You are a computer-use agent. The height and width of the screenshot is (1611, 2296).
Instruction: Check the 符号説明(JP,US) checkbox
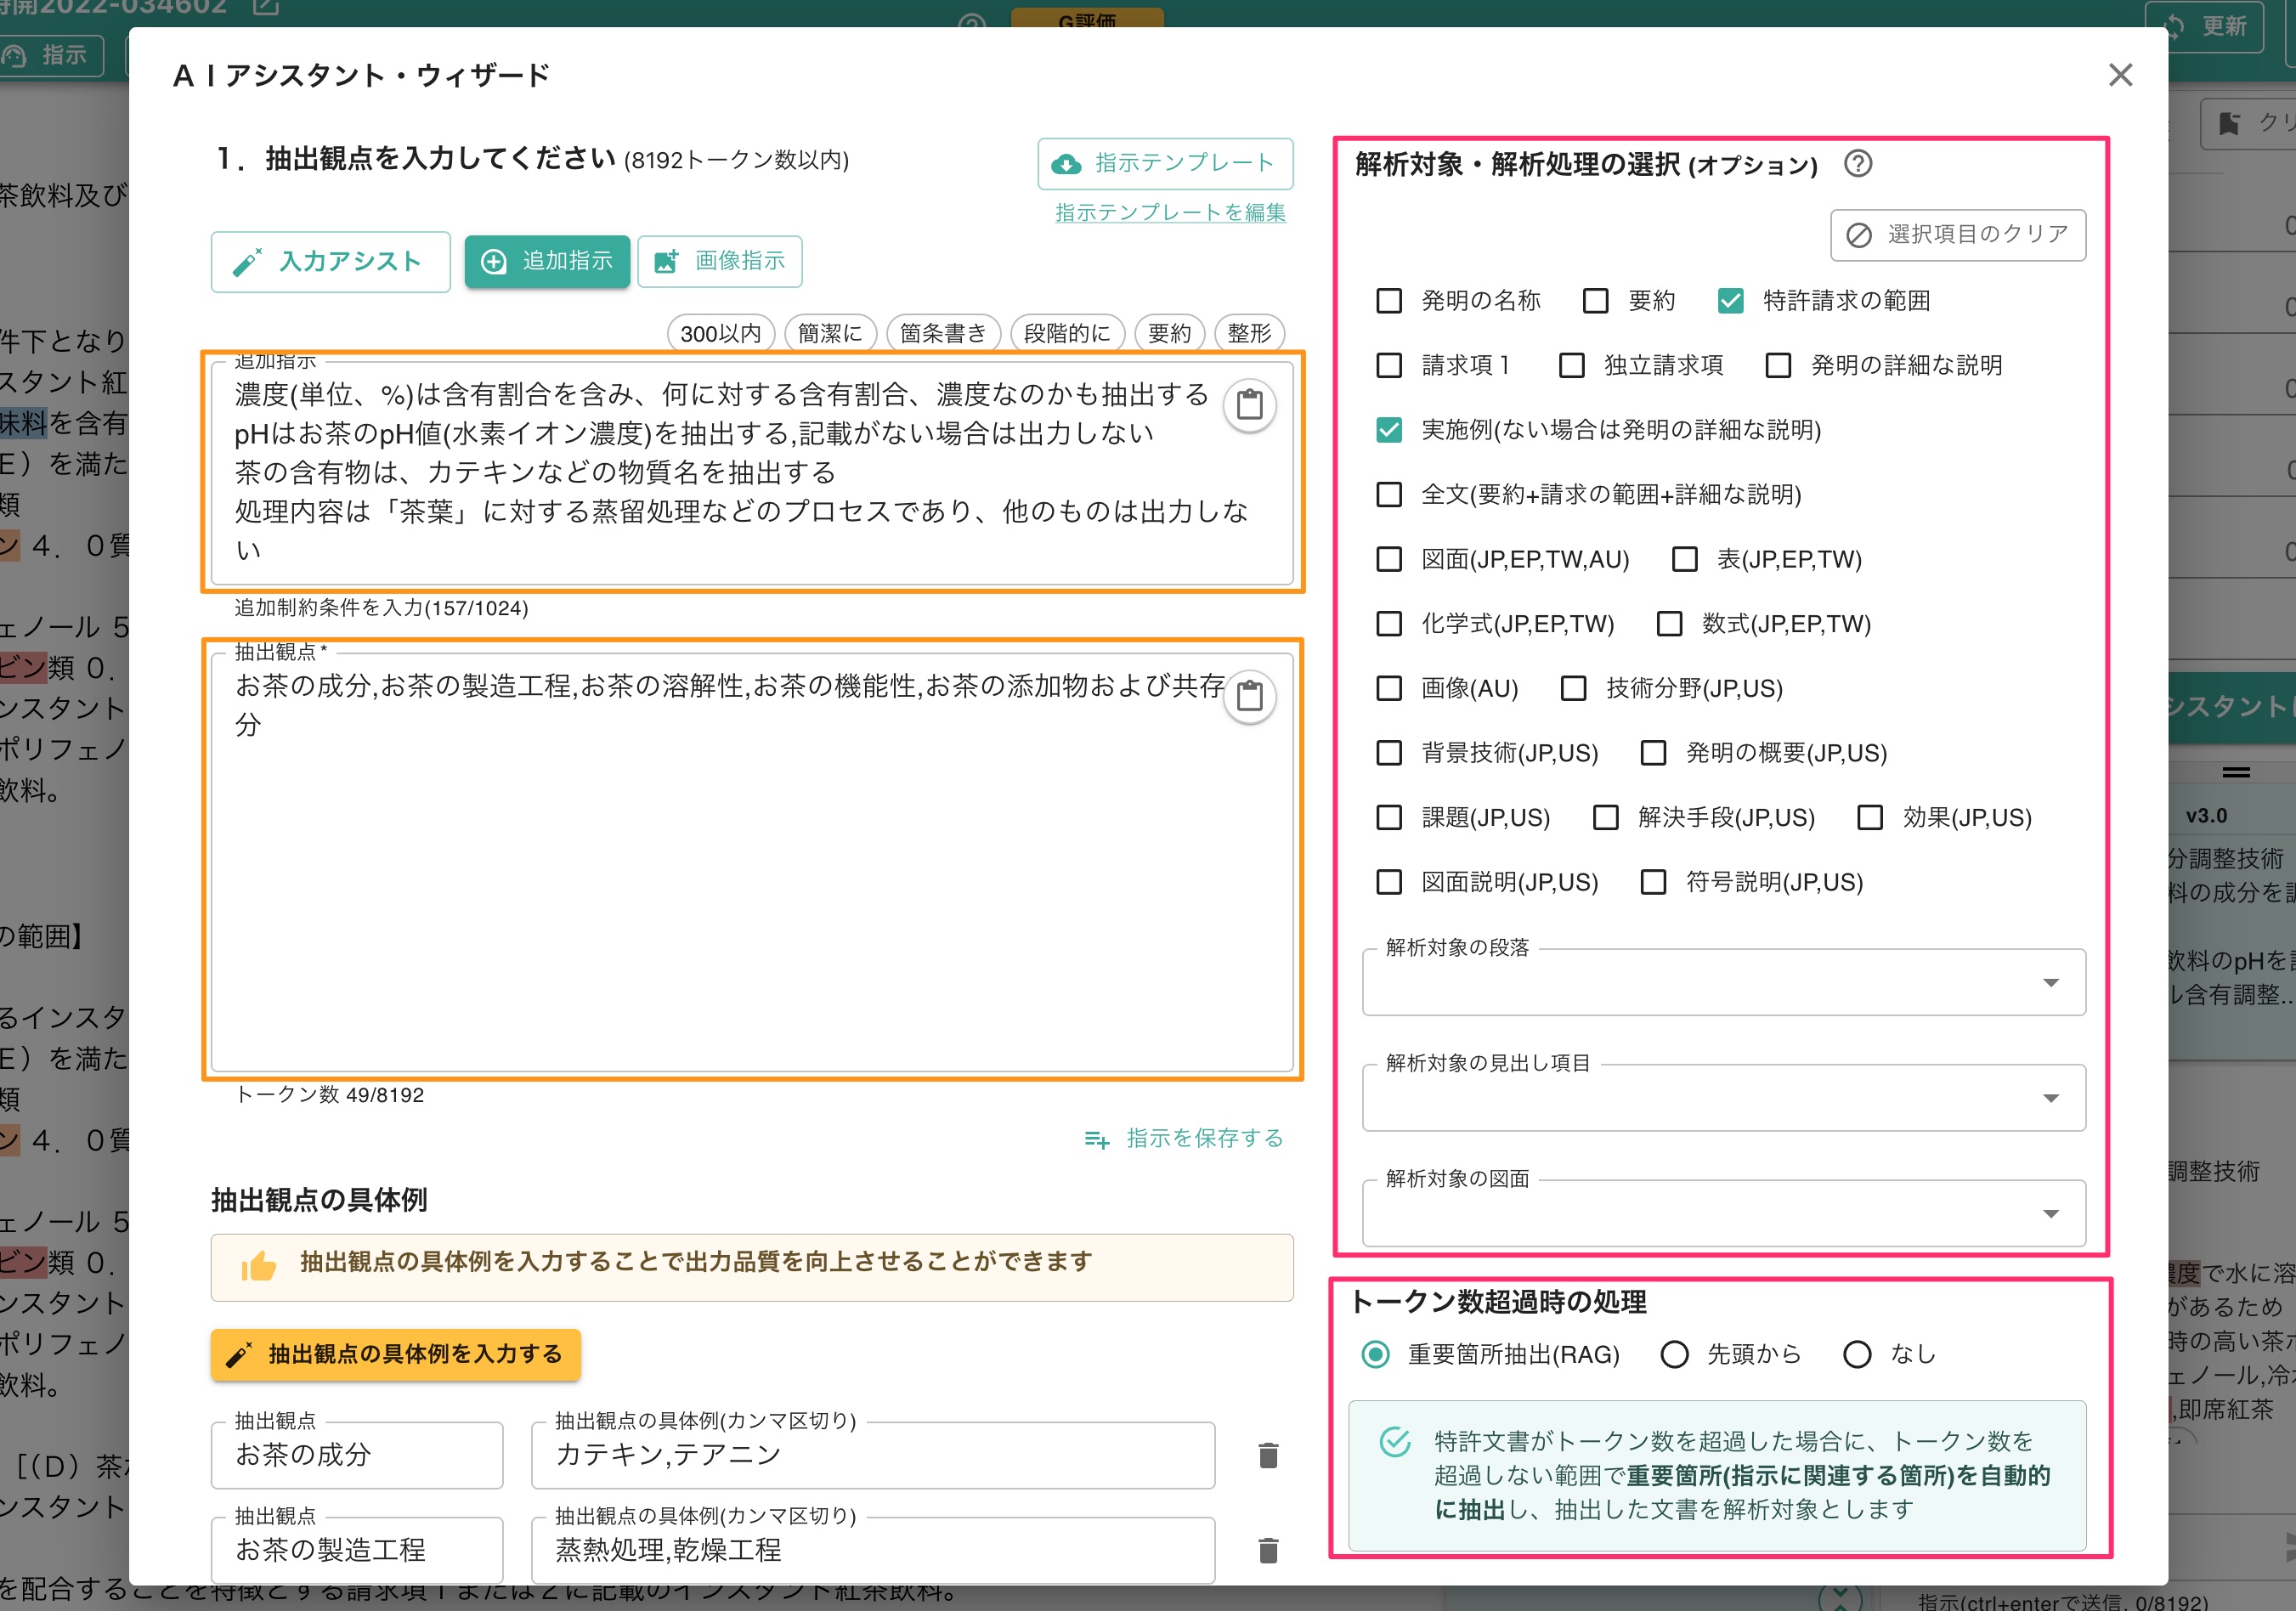coord(1653,882)
